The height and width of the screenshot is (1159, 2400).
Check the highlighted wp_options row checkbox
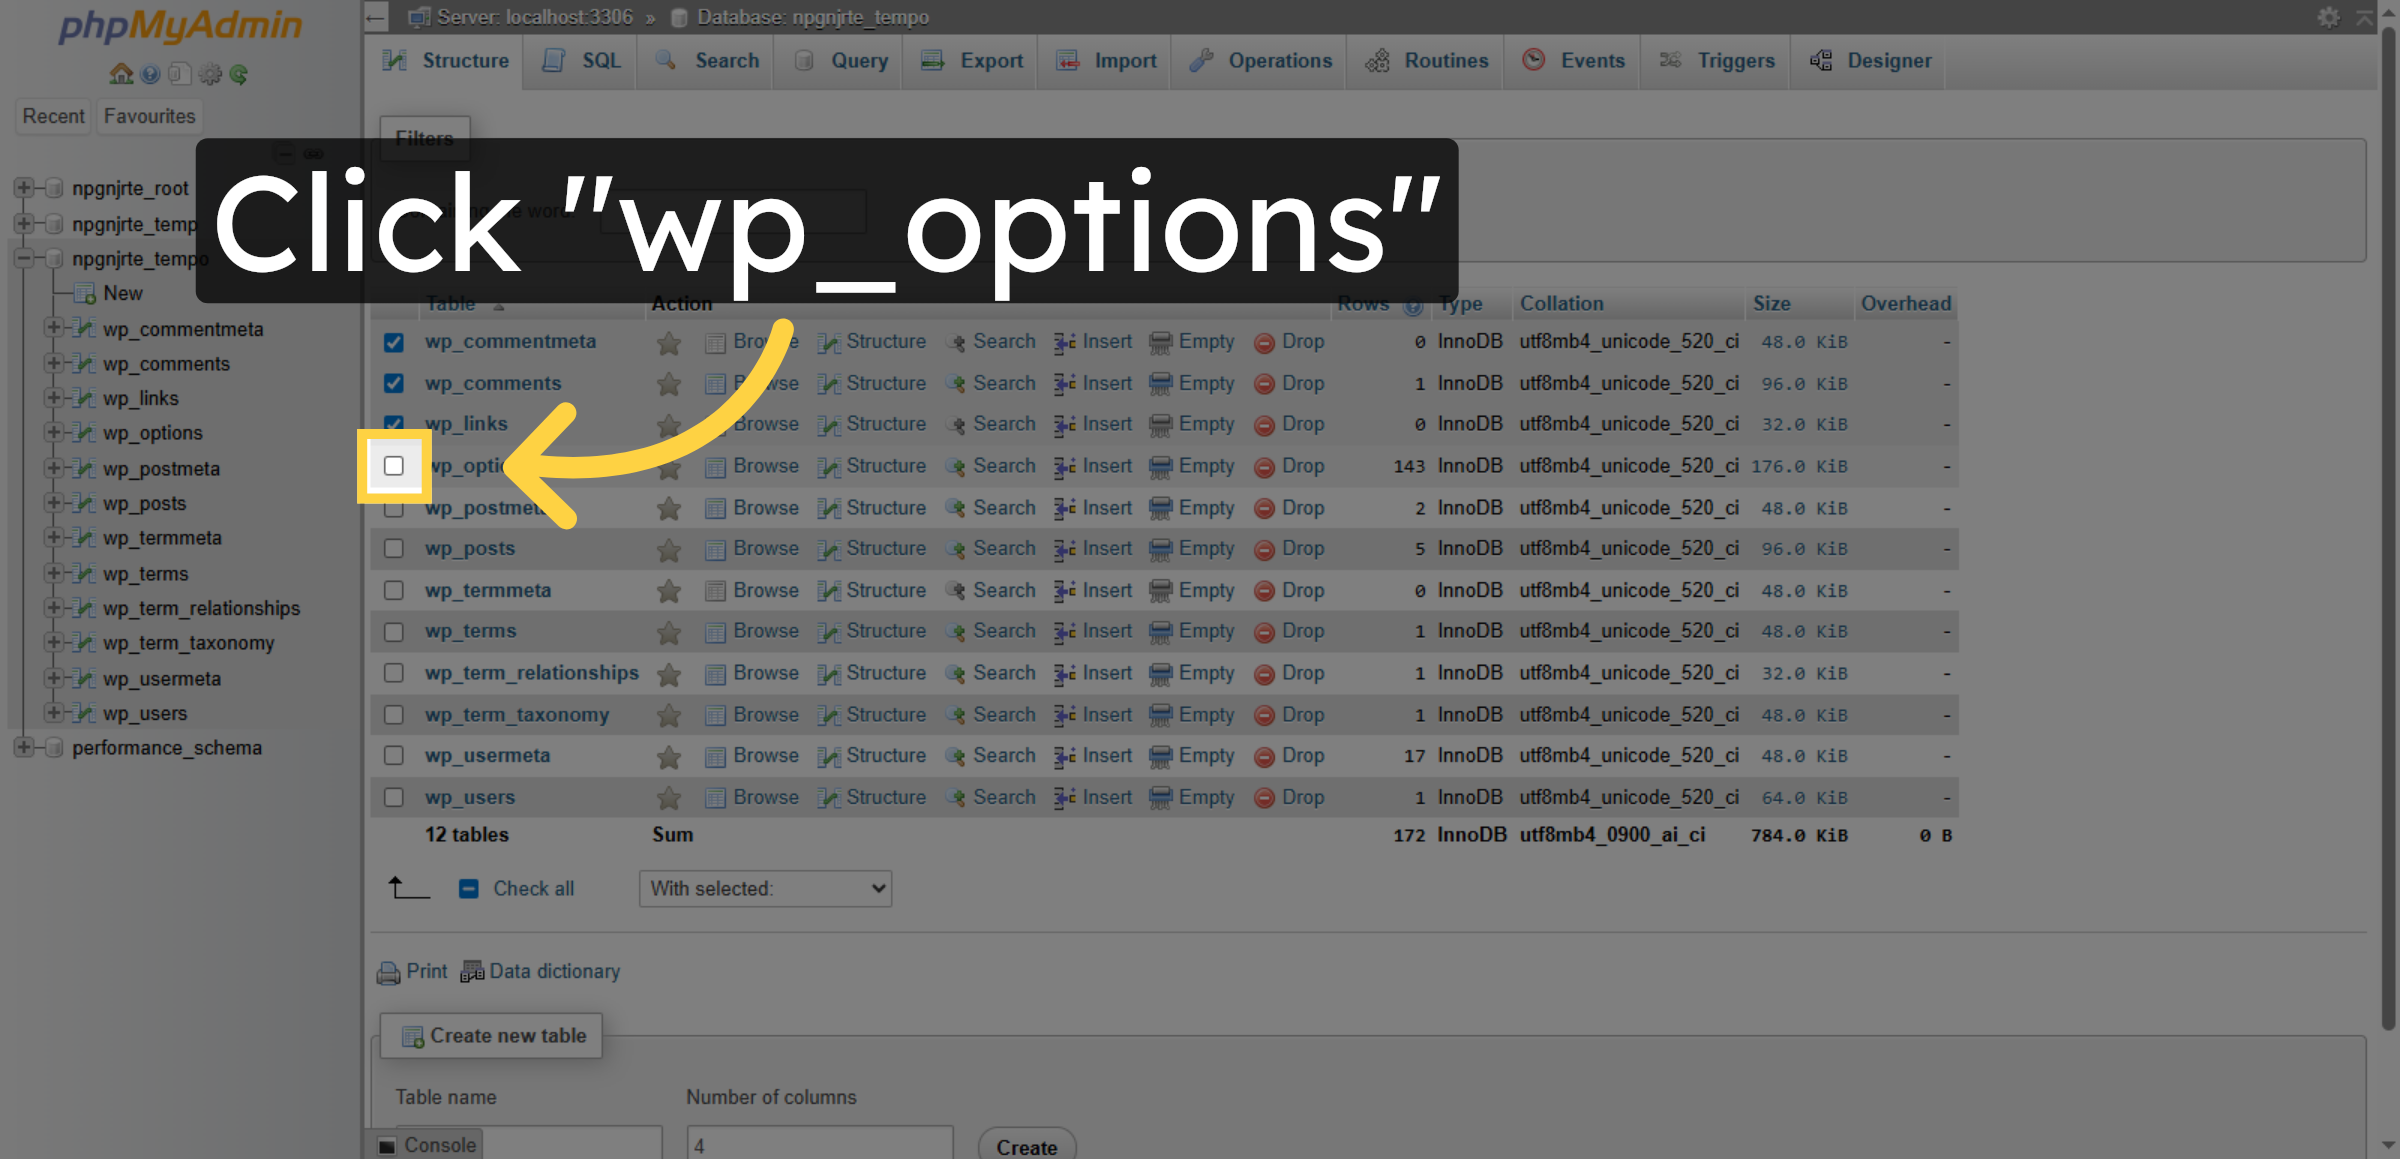pos(394,466)
